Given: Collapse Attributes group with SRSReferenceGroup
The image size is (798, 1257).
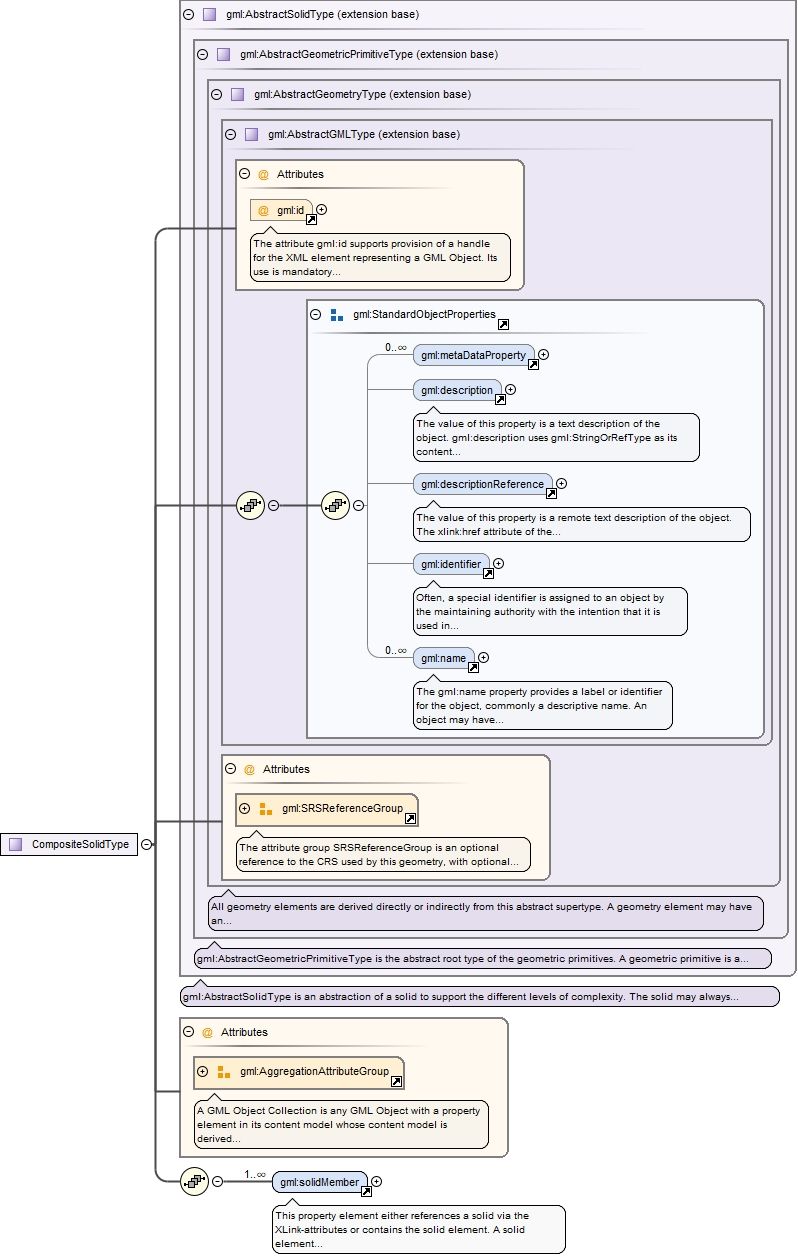Looking at the screenshot, I should pyautogui.click(x=230, y=769).
